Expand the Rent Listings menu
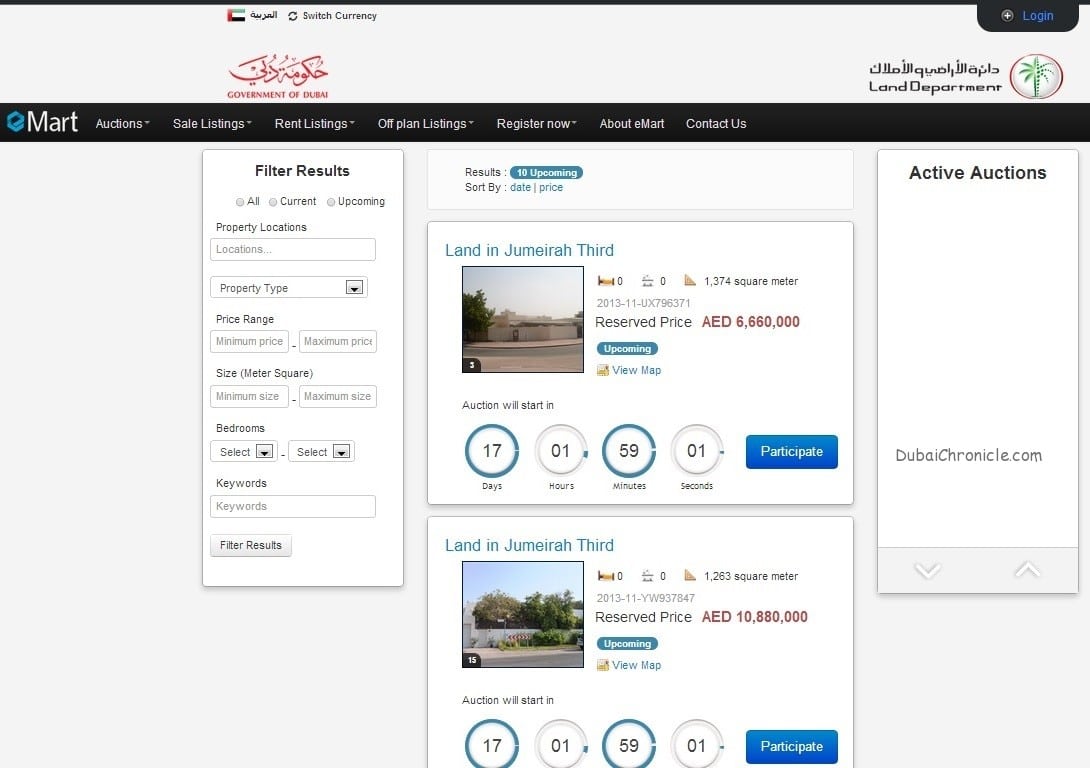The width and height of the screenshot is (1090, 768). click(x=314, y=123)
